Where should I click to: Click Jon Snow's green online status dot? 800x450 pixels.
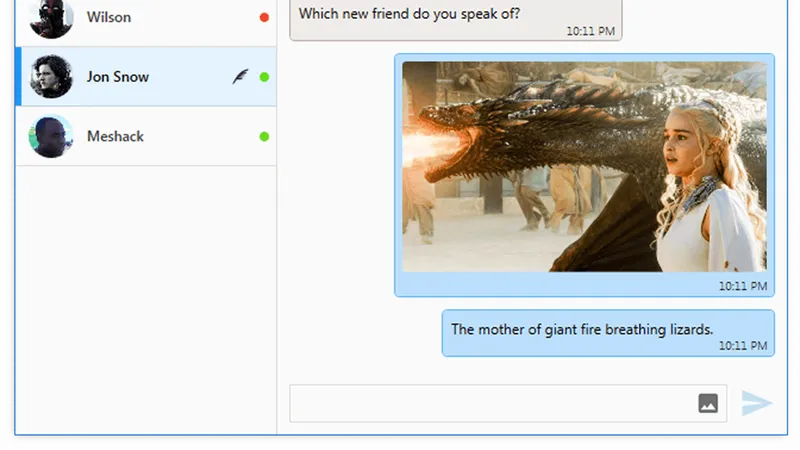pos(264,77)
